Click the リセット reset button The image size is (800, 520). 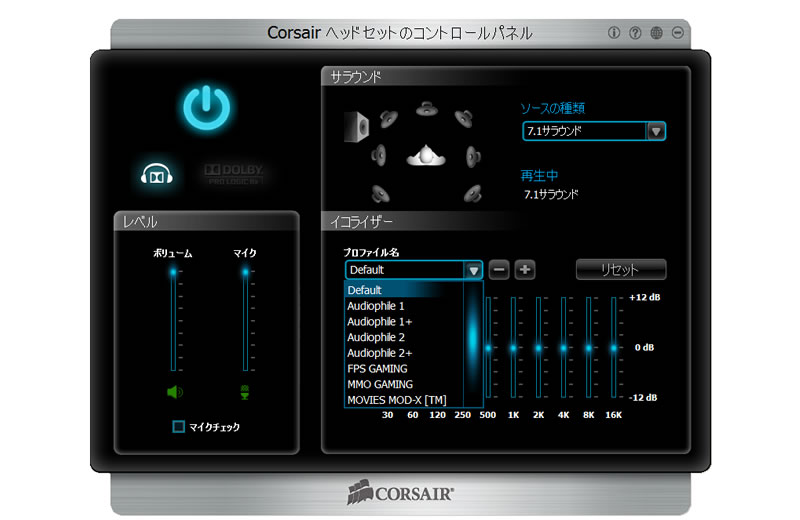click(621, 269)
